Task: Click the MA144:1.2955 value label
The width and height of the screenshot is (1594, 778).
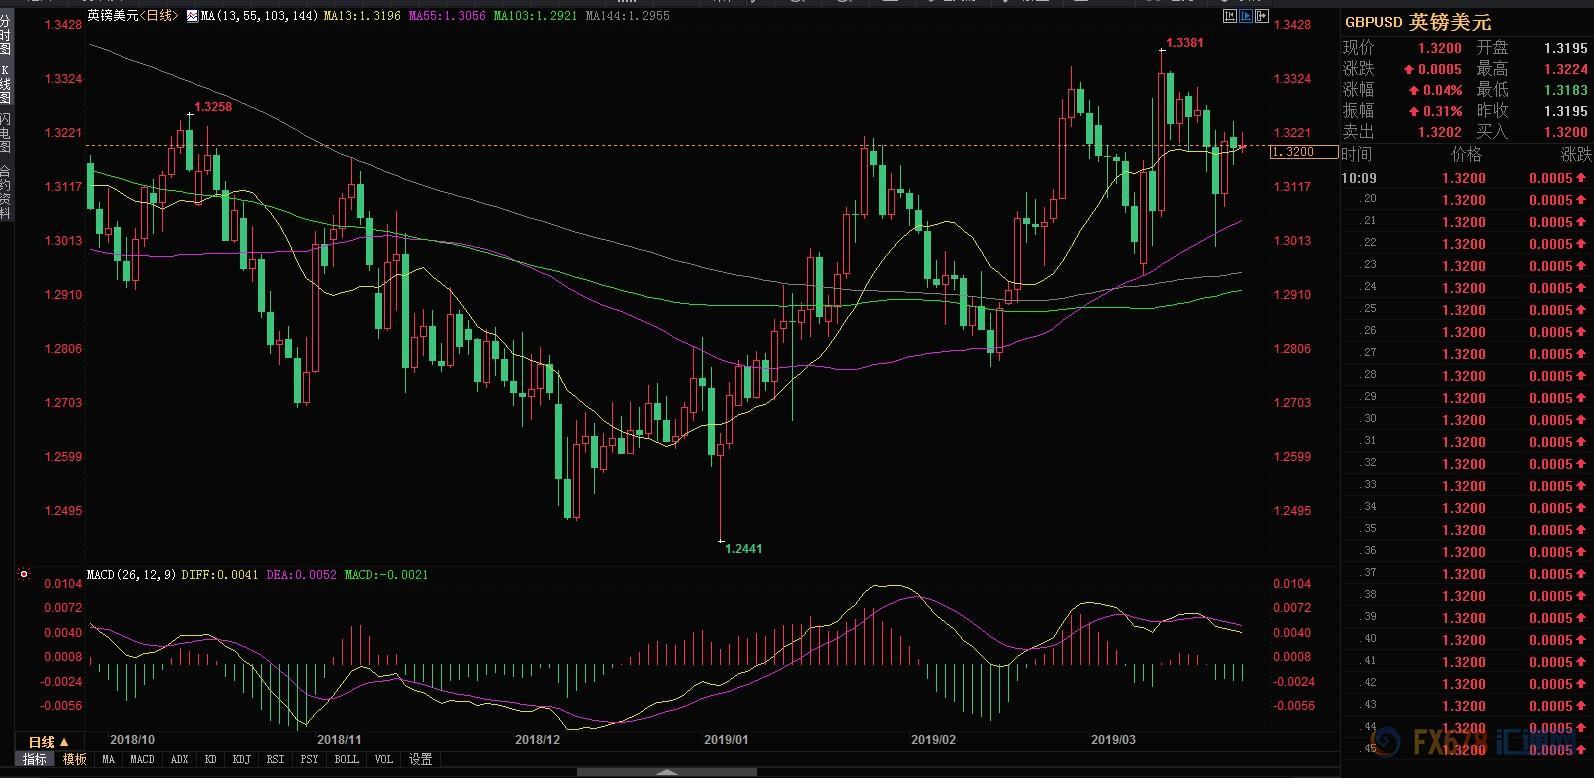Action: (x=627, y=16)
